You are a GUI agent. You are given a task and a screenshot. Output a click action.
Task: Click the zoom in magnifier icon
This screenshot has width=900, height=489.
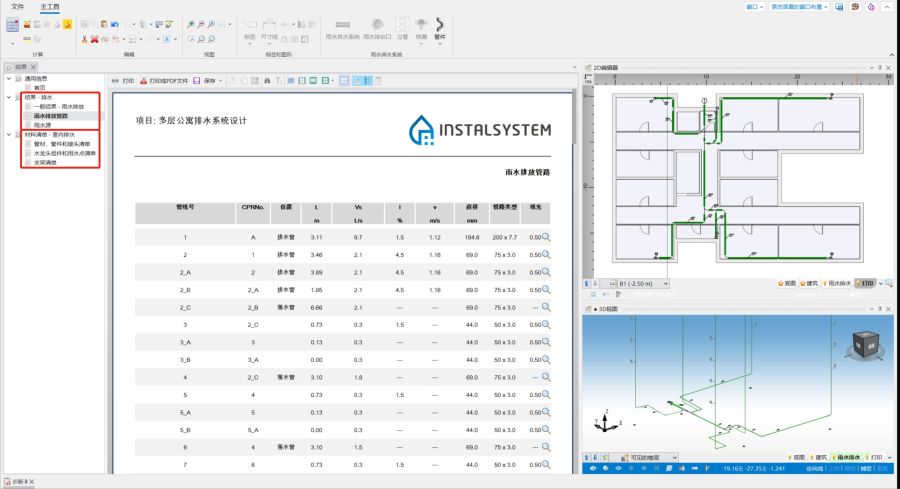pos(192,23)
